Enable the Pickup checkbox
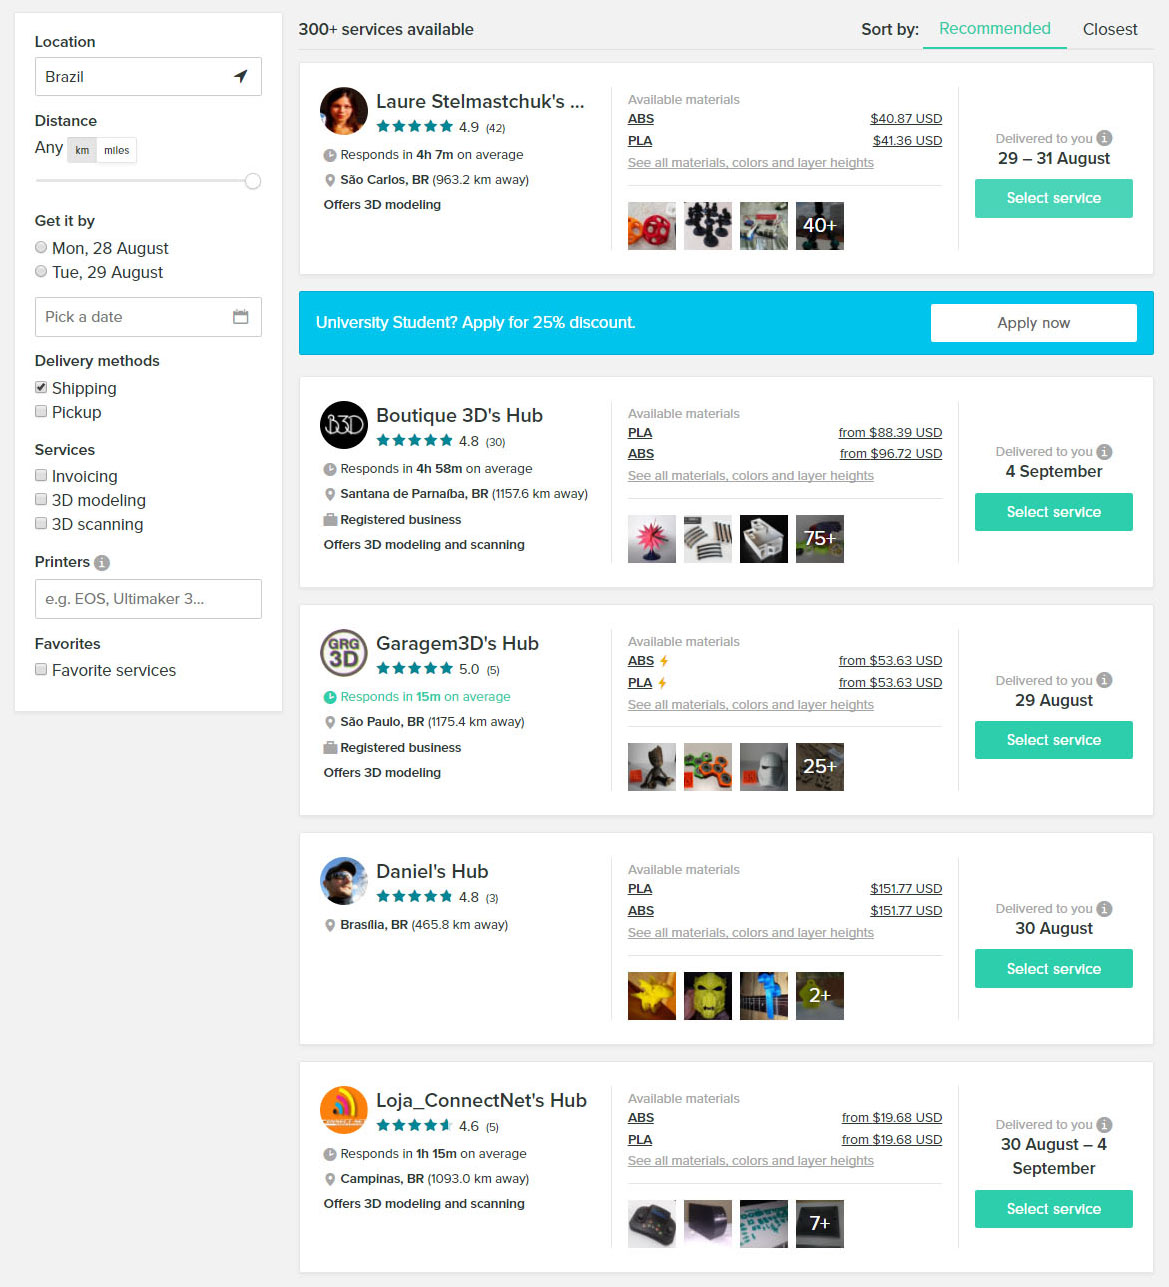Screen dimensions: 1169x1287 (41, 411)
